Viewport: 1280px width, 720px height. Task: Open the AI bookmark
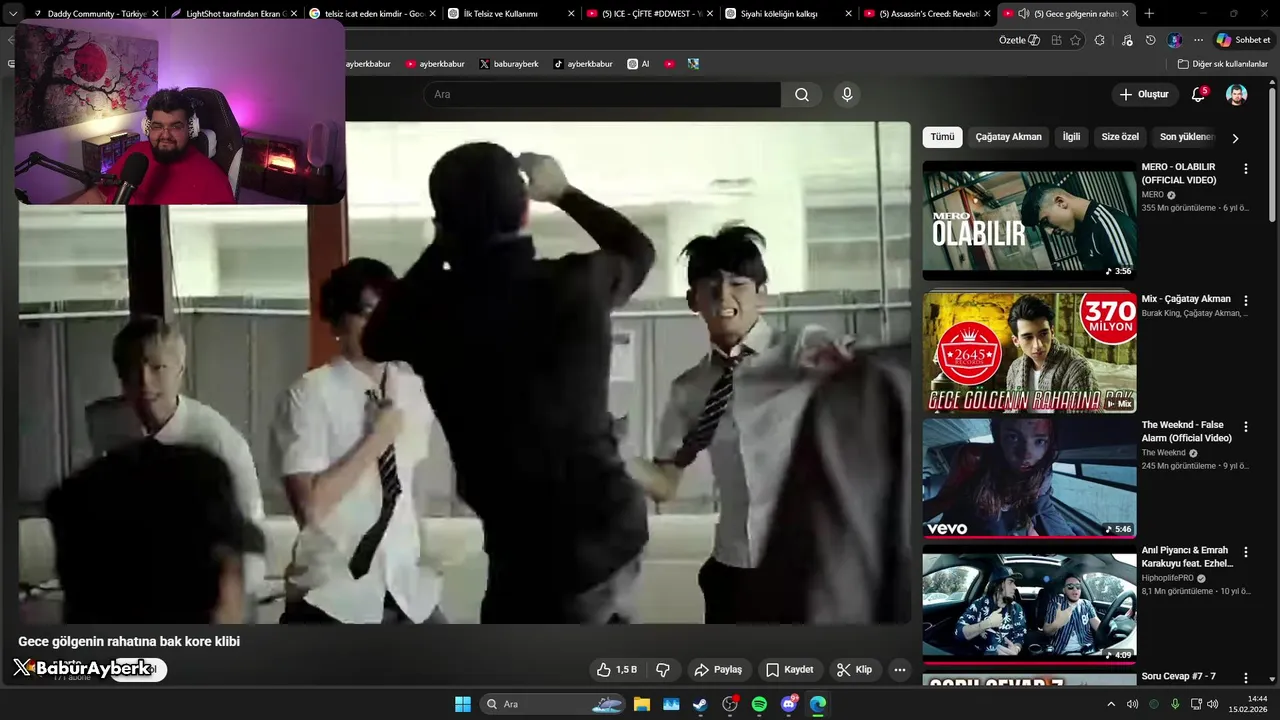point(639,64)
